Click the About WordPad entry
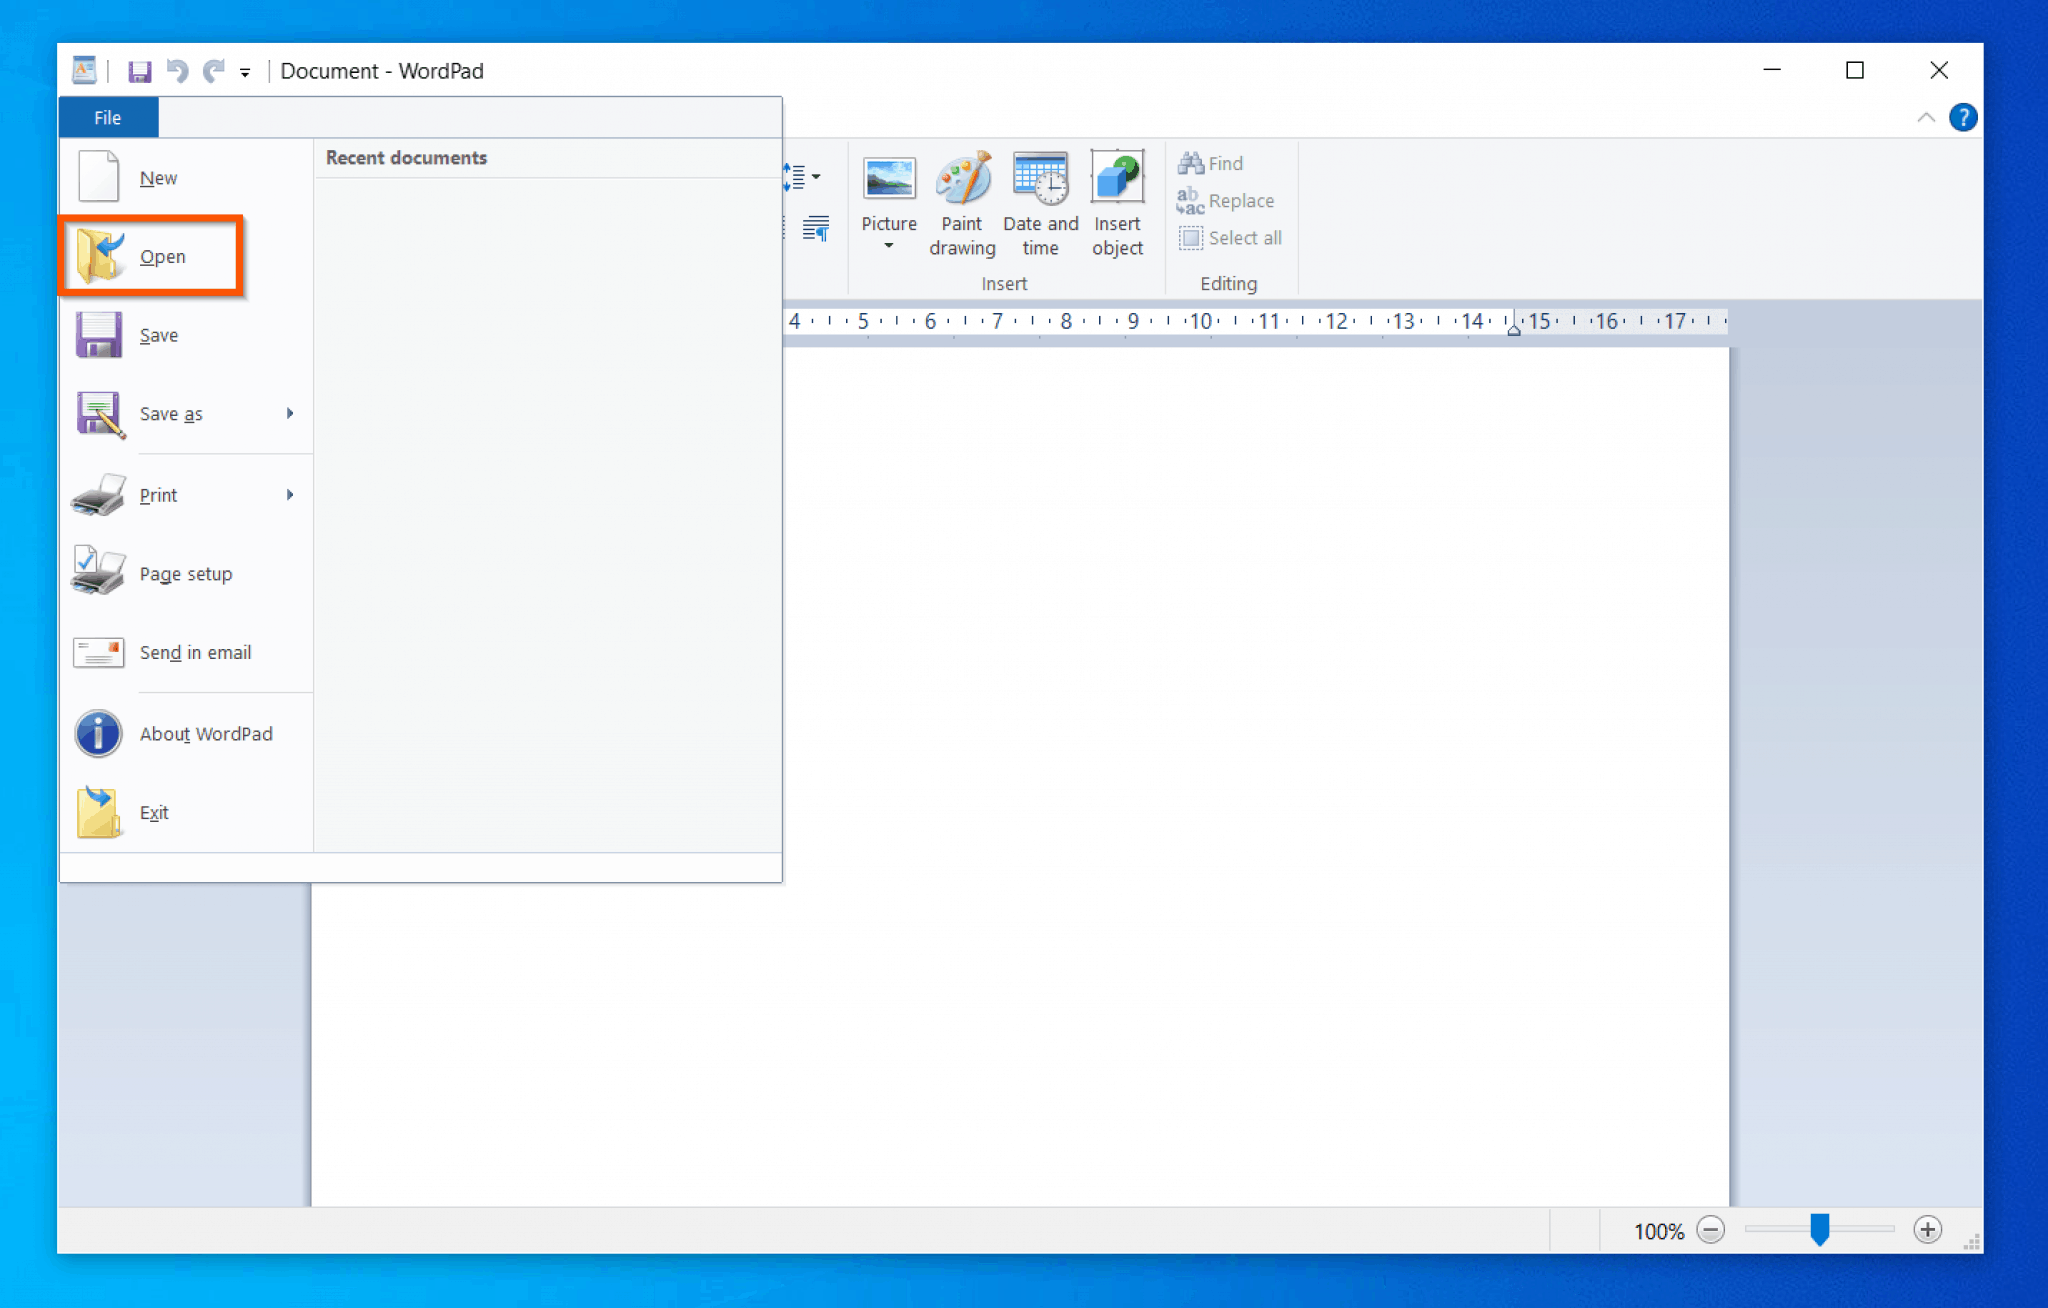The width and height of the screenshot is (2048, 1308). tap(206, 733)
